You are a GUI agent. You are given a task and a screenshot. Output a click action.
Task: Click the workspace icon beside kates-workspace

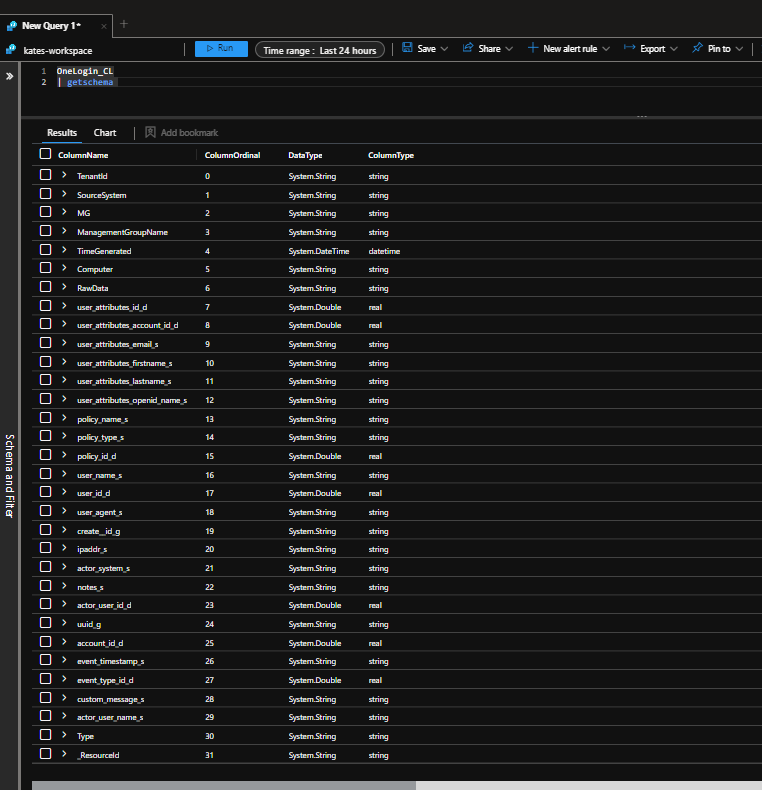click(11, 50)
